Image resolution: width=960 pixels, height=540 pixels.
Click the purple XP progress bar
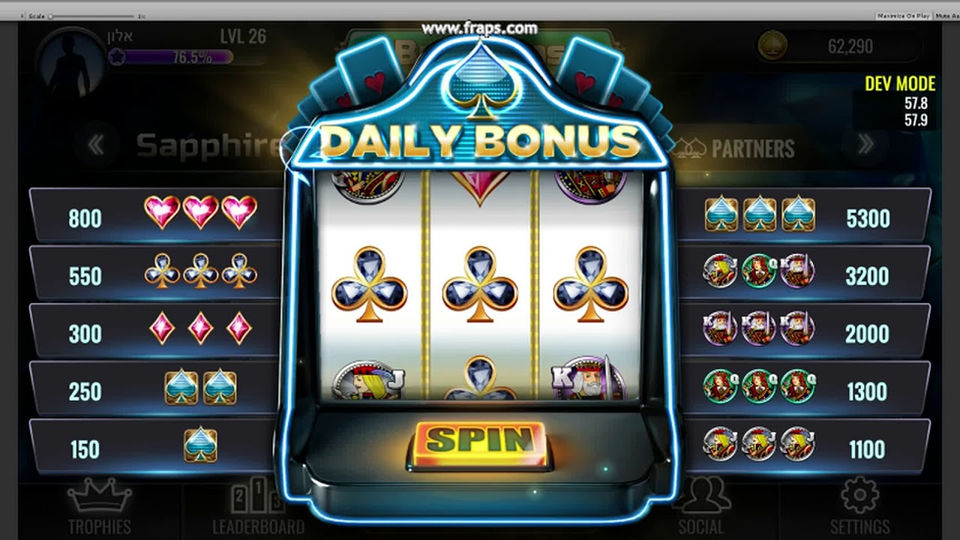pyautogui.click(x=171, y=58)
